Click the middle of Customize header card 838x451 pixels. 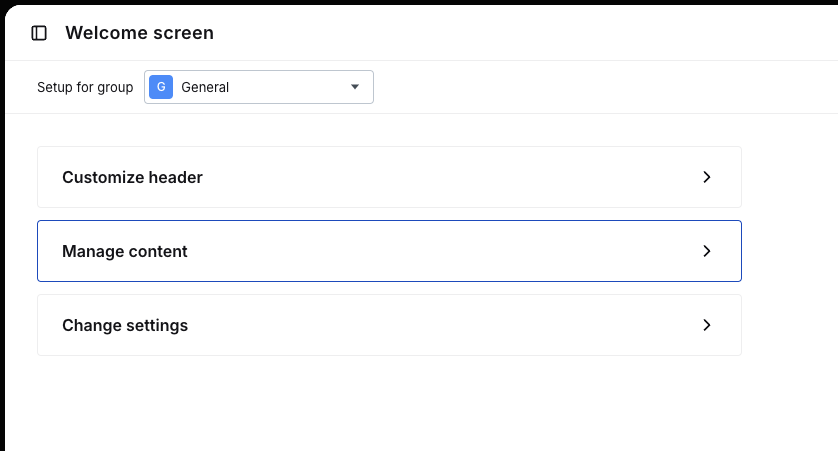point(389,177)
